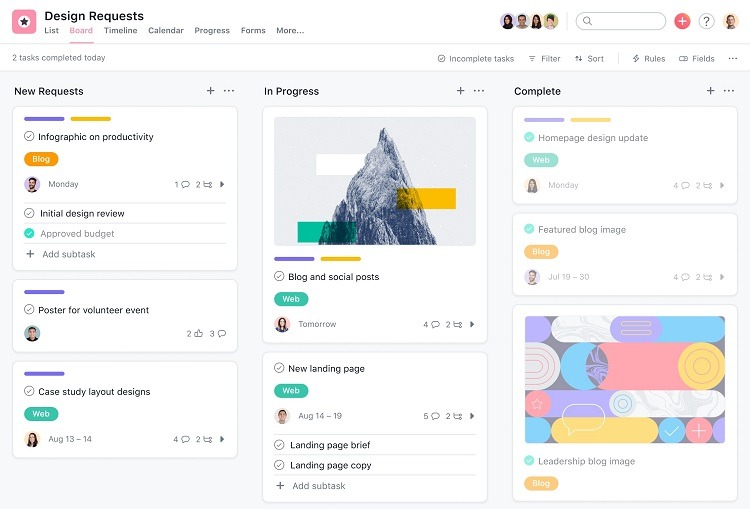This screenshot has width=750, height=509.
Task: Open the Incomplete tasks filter dropdown
Action: click(476, 59)
